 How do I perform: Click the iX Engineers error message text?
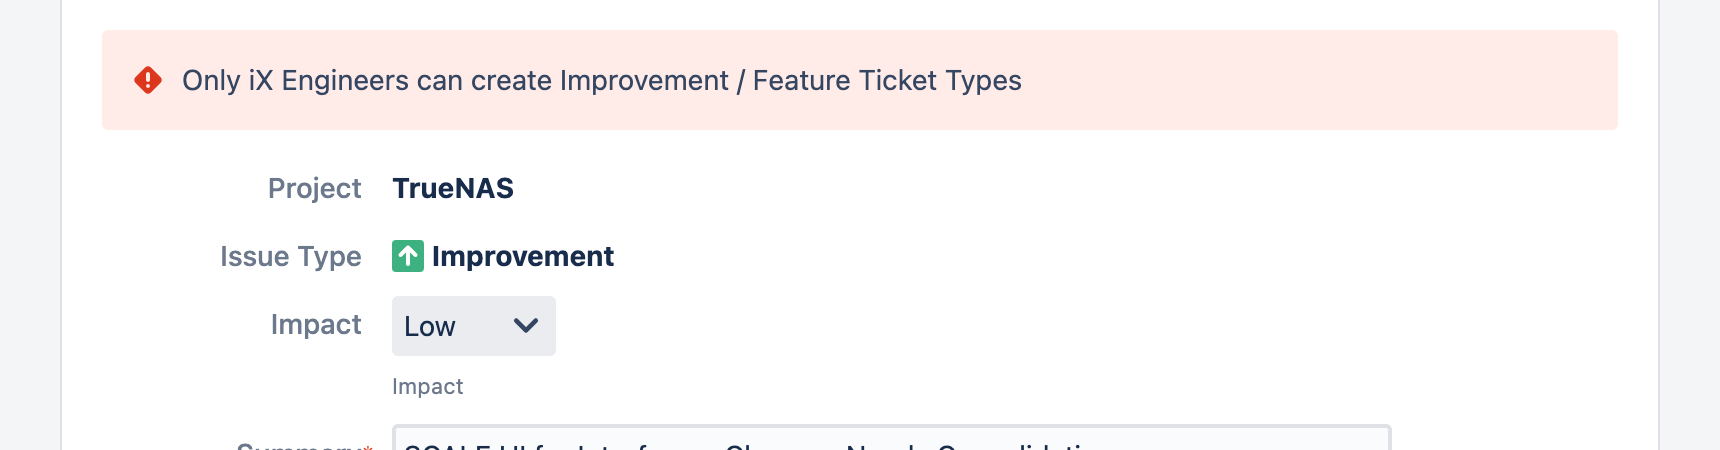click(x=602, y=80)
